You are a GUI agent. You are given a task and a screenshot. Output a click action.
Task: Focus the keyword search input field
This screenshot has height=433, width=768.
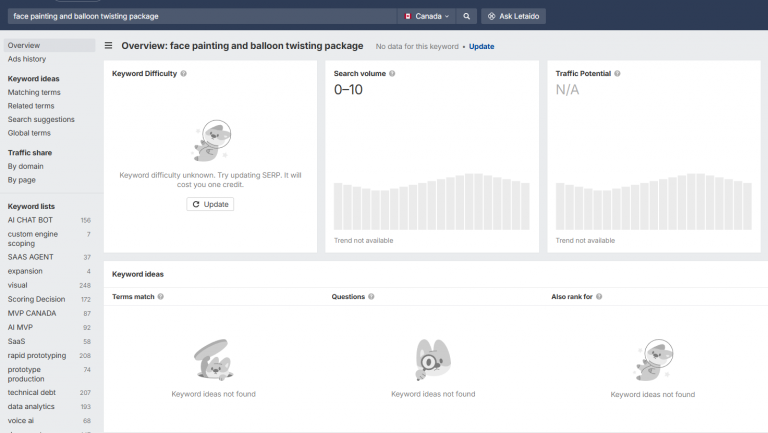[x=202, y=16]
